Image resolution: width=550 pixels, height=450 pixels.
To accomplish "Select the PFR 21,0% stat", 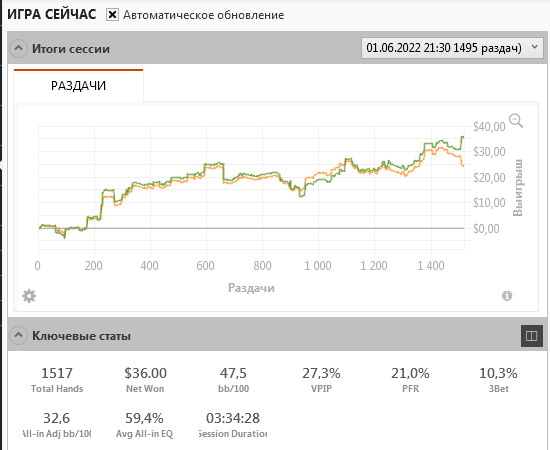I will tap(410, 379).
